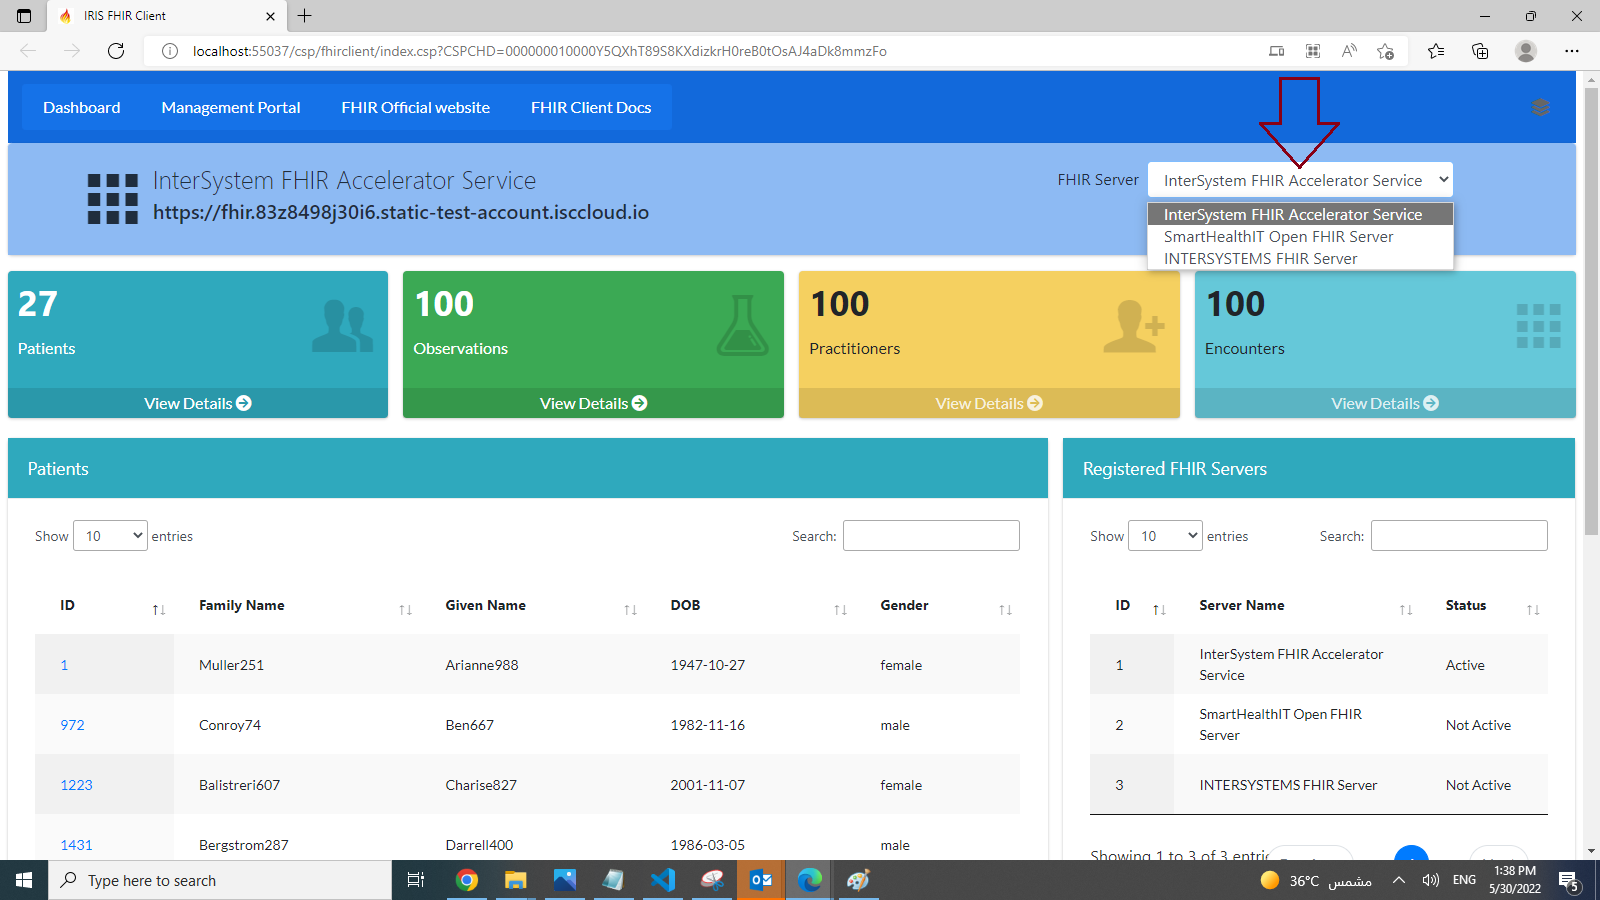Click the Patients card people icon
Viewport: 1600px width, 900px height.
342,326
